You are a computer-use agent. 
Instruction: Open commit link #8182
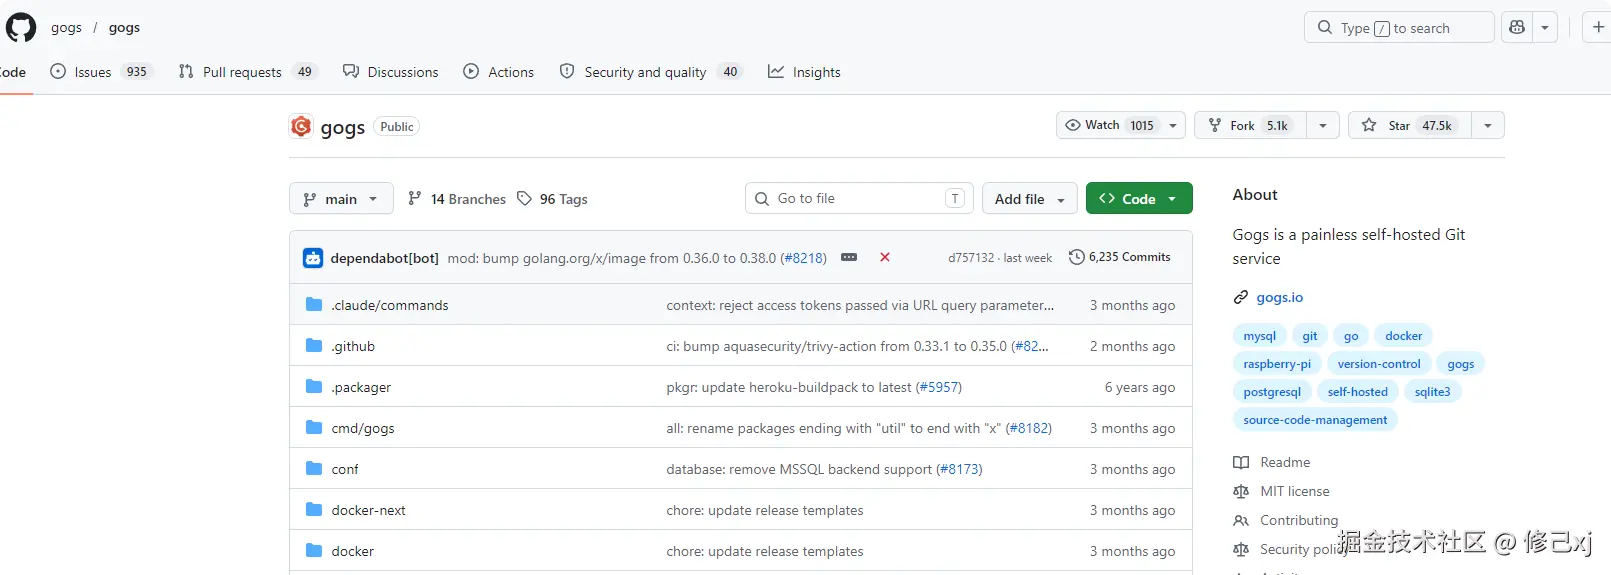click(1029, 428)
